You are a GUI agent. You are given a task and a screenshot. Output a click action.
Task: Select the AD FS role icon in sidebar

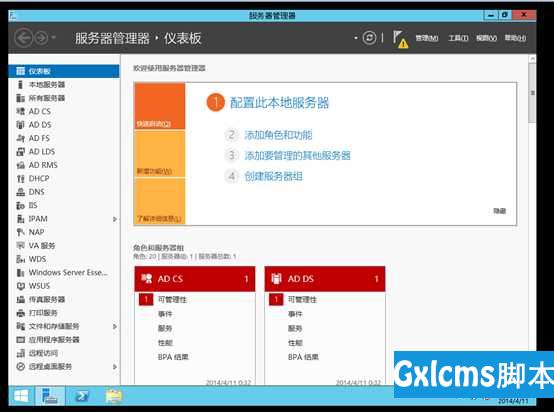coord(20,138)
